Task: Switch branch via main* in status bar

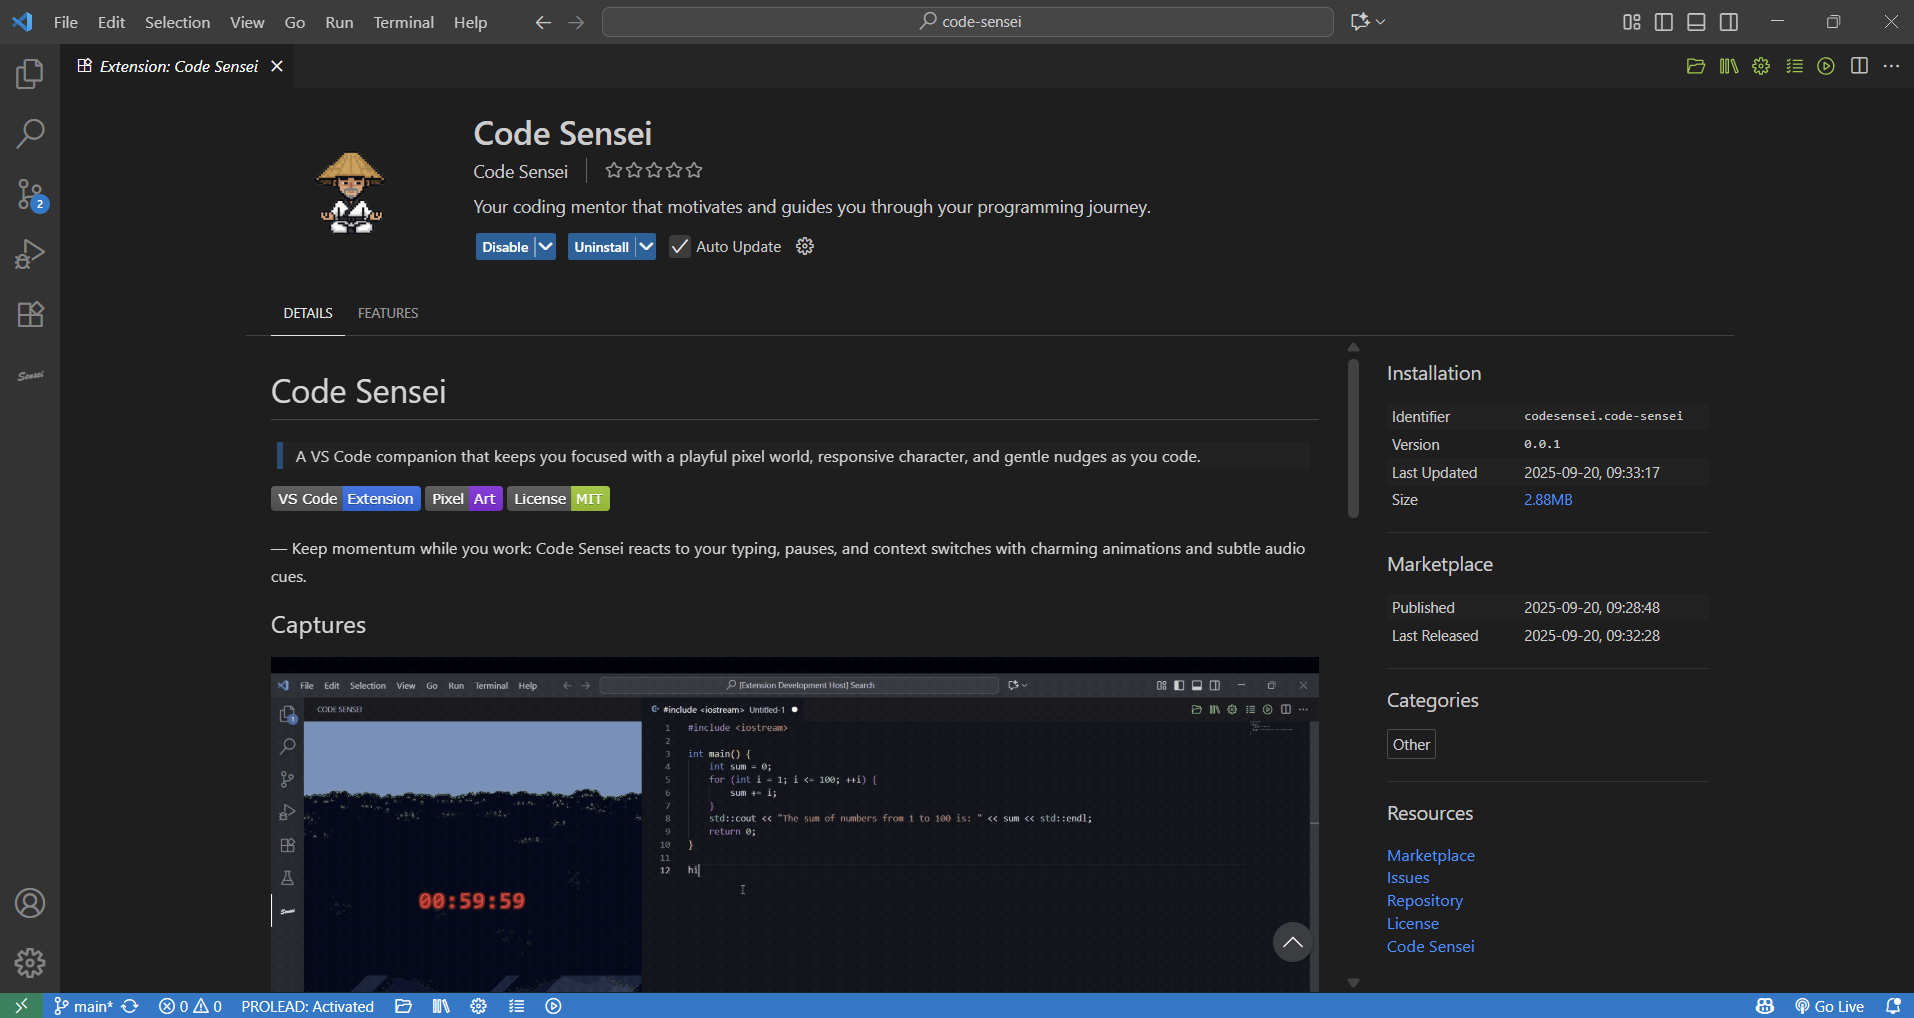Action: tap(83, 1006)
